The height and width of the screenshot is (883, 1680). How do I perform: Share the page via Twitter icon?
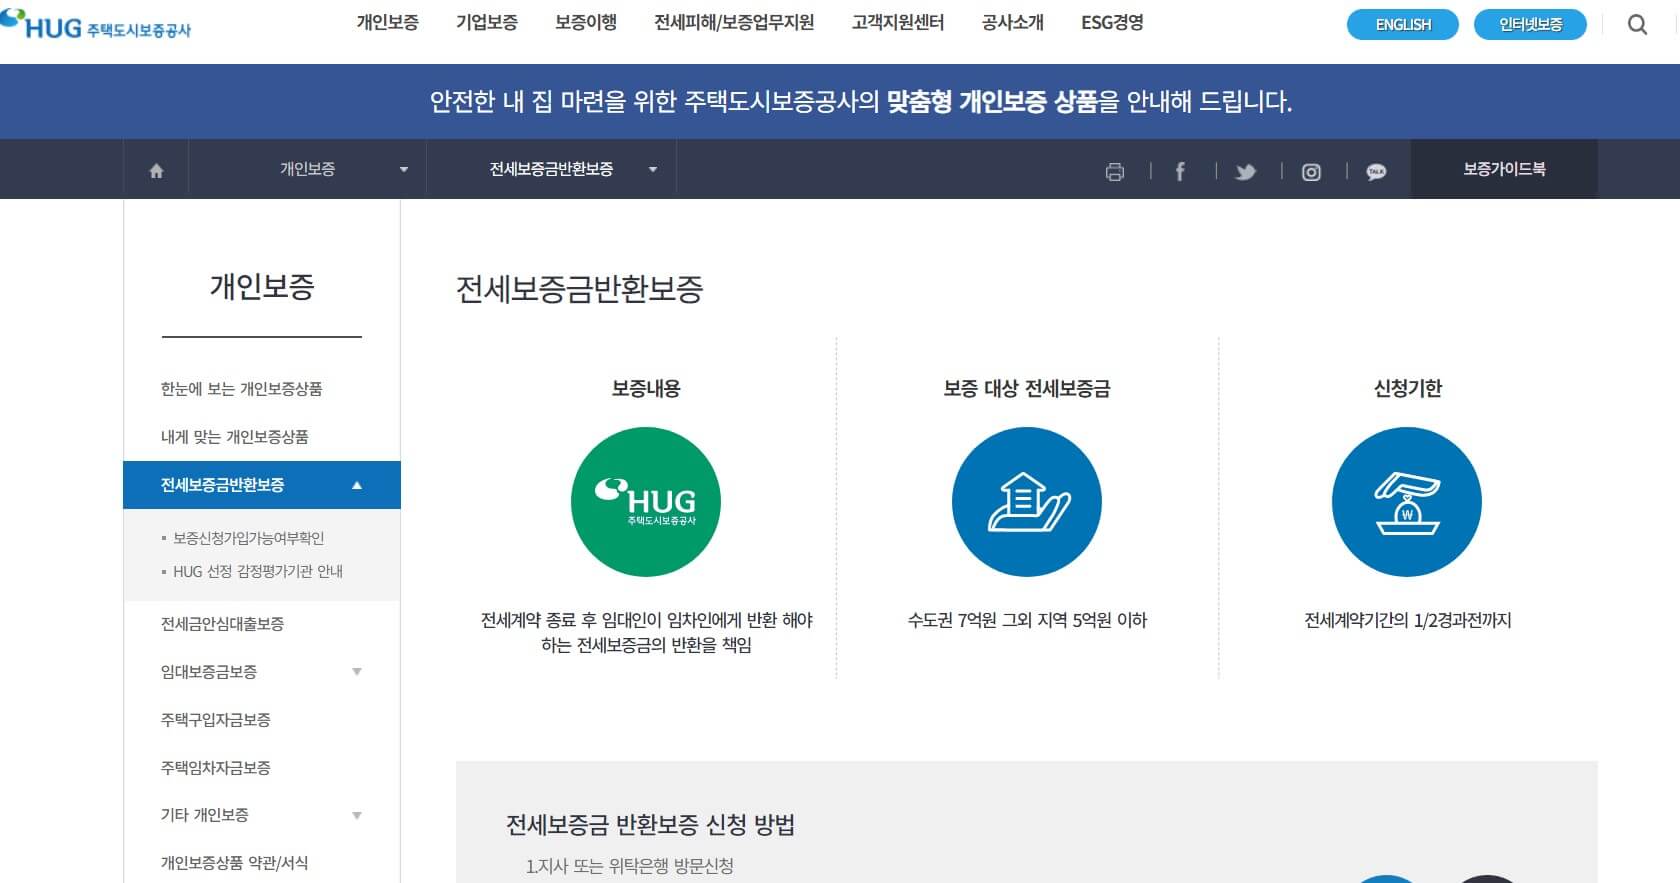point(1245,172)
